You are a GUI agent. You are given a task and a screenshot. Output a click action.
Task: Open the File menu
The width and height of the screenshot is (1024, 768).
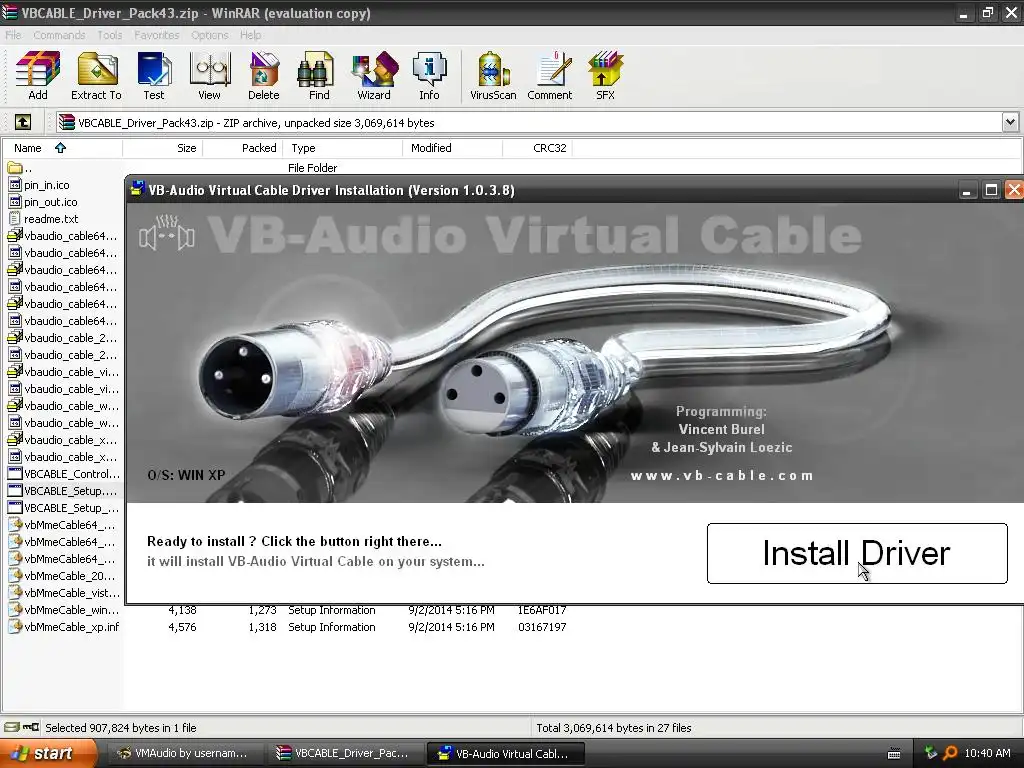click(x=13, y=35)
